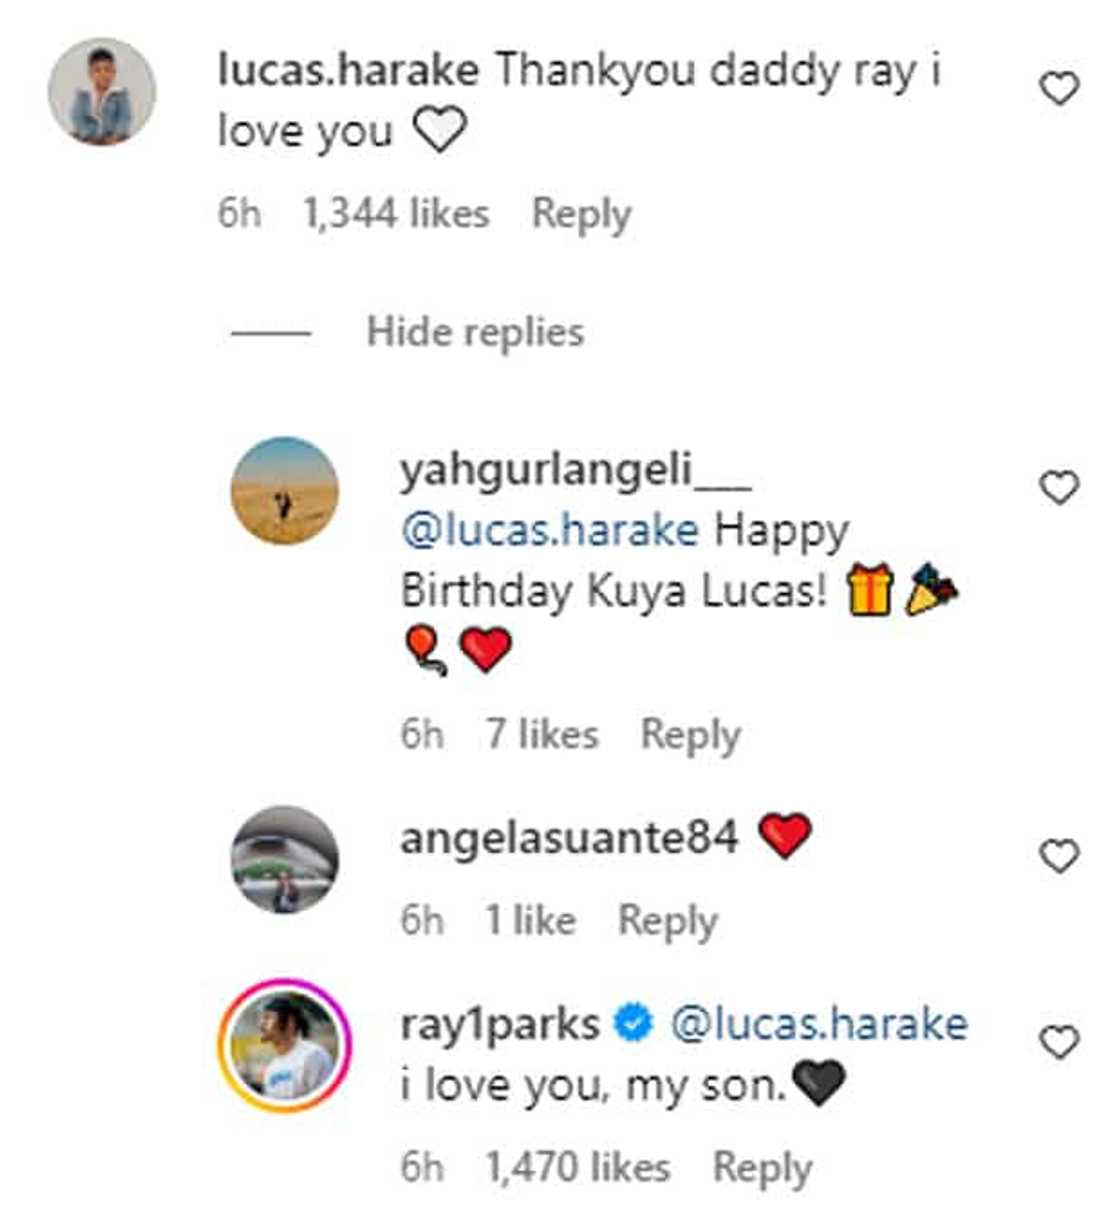The height and width of the screenshot is (1228, 1120).
Task: Reply to angelasuante84's comment
Action: 667,921
